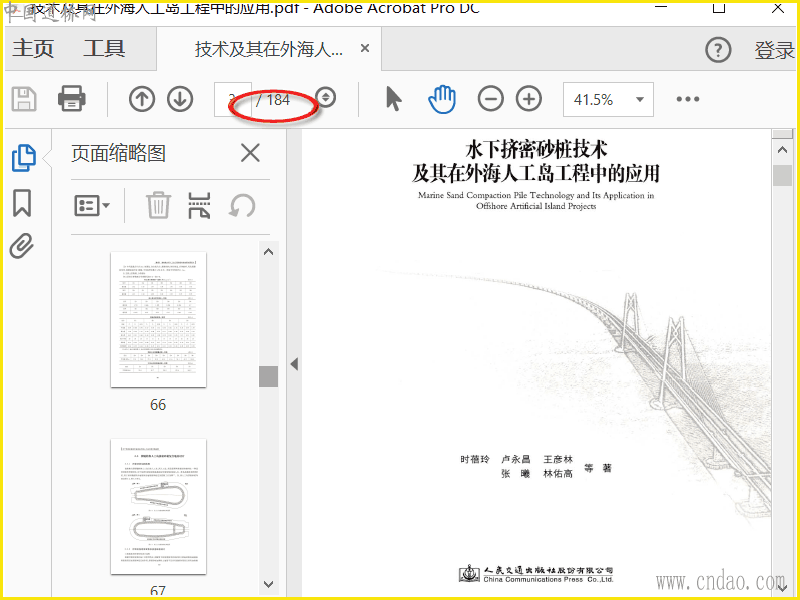Click the thumbnail panel scrollbar handle

pos(268,377)
